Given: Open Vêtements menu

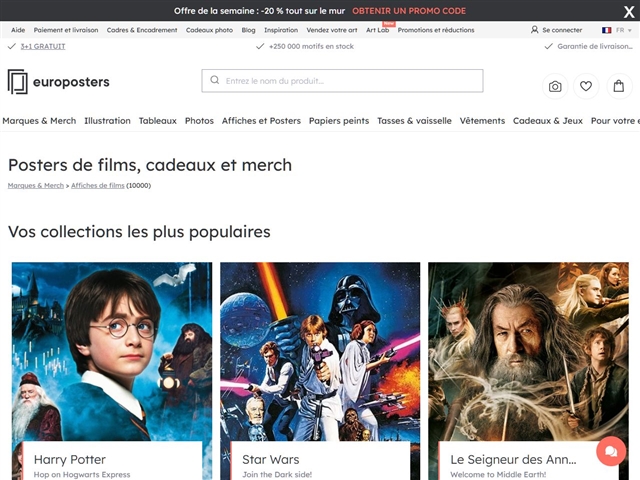Looking at the screenshot, I should [482, 121].
